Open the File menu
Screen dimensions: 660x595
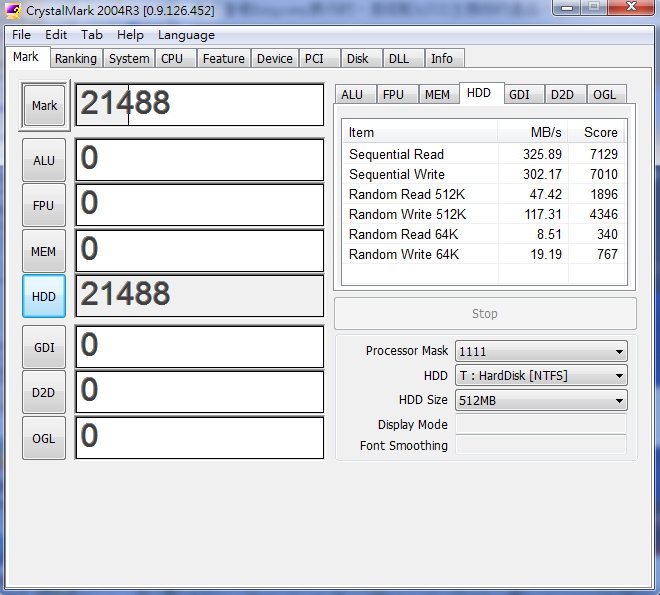click(21, 35)
